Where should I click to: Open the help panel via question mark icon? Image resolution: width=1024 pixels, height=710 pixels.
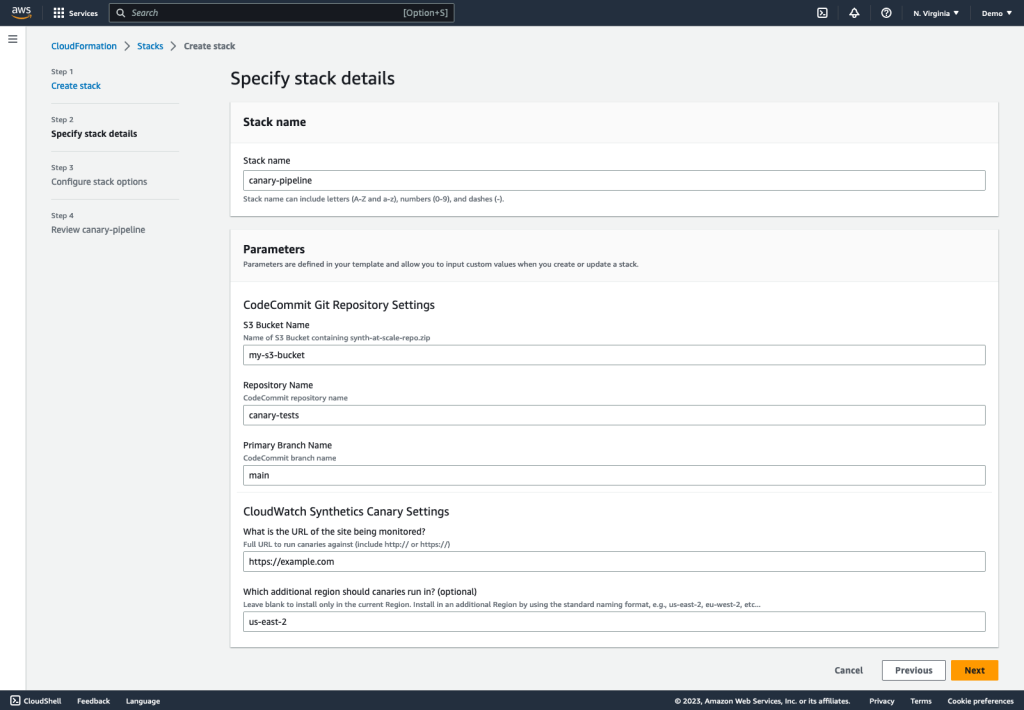point(886,13)
